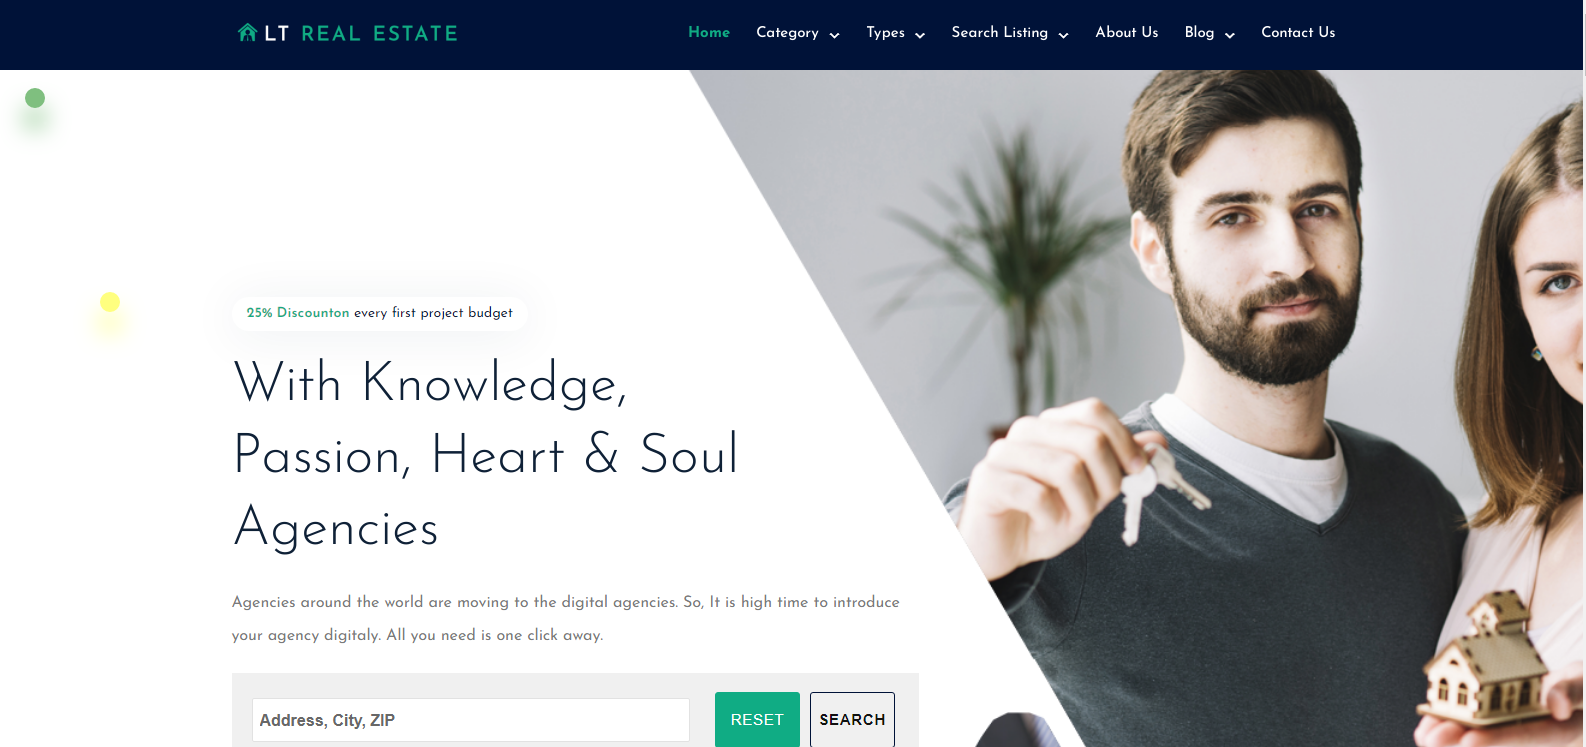Image resolution: width=1586 pixels, height=747 pixels.
Task: Click the SEARCH button
Action: [x=852, y=720]
